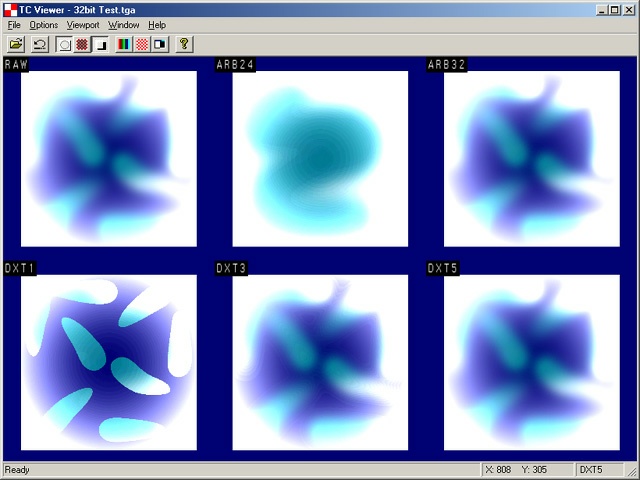
Task: Click the red-white checkerboard alpha icon
Action: 142,44
